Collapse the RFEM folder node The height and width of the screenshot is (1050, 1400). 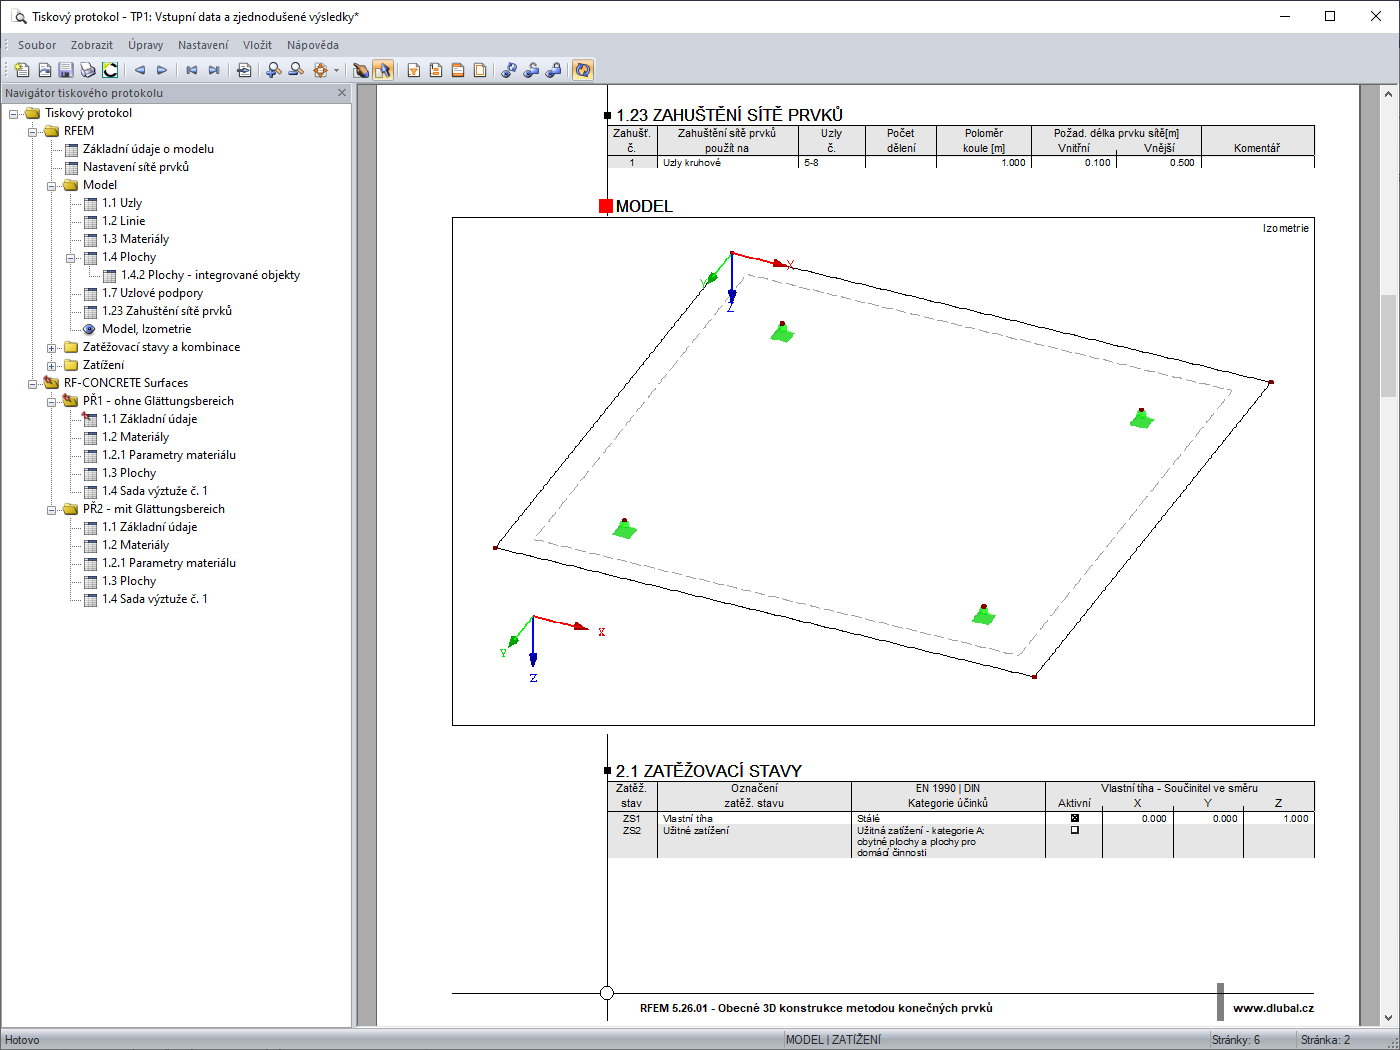33,131
